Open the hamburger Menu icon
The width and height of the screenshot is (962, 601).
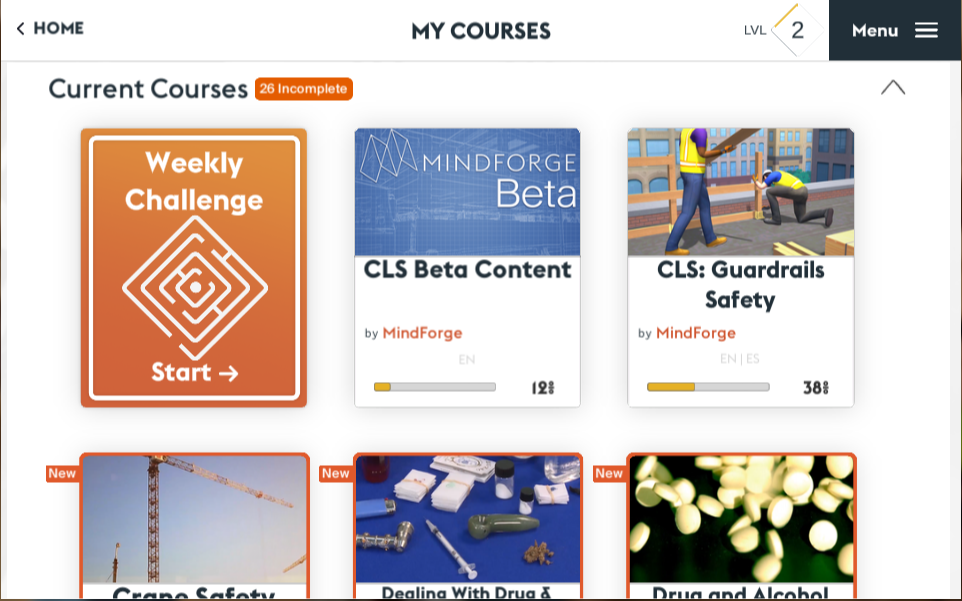926,30
